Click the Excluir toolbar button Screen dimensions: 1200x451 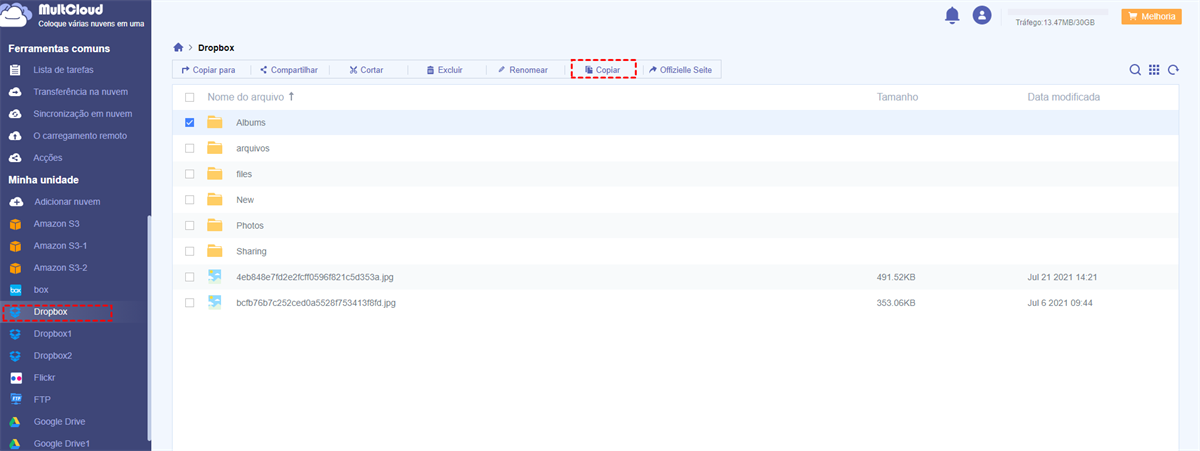pos(444,70)
